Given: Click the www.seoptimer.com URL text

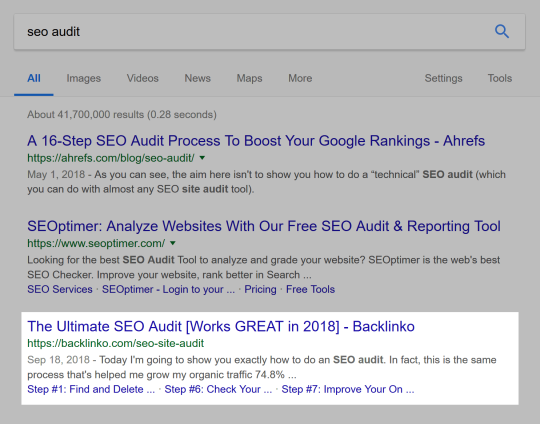Looking at the screenshot, I should (96, 243).
